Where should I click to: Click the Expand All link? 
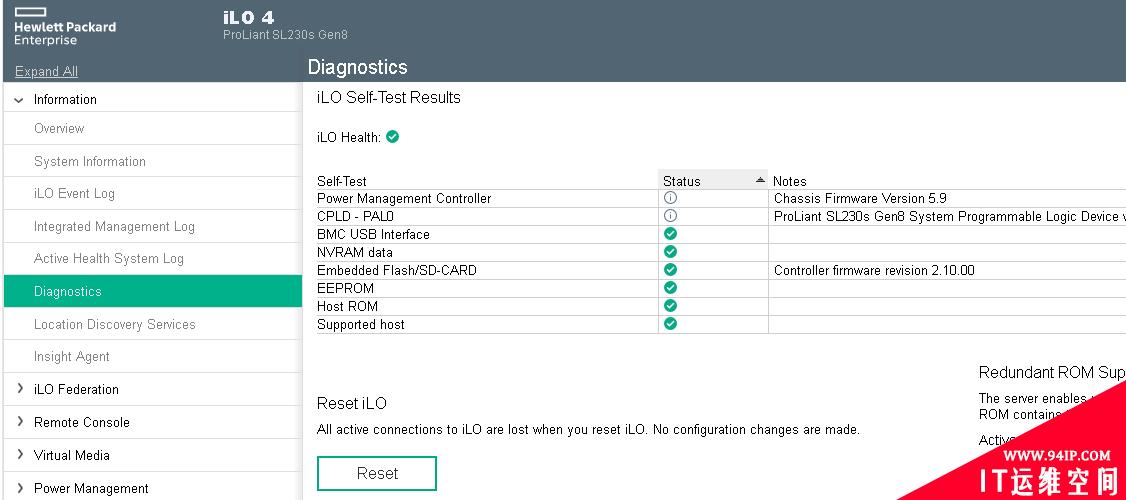tap(46, 71)
